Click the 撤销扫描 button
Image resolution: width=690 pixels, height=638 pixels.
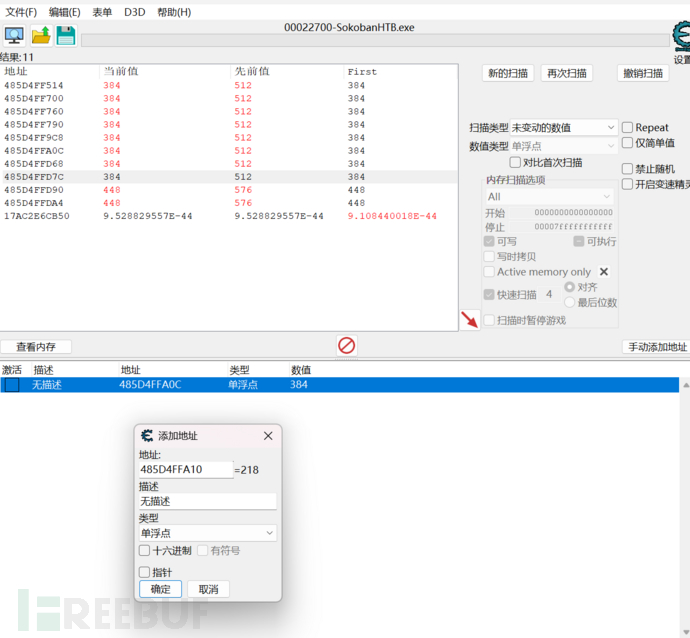(643, 73)
